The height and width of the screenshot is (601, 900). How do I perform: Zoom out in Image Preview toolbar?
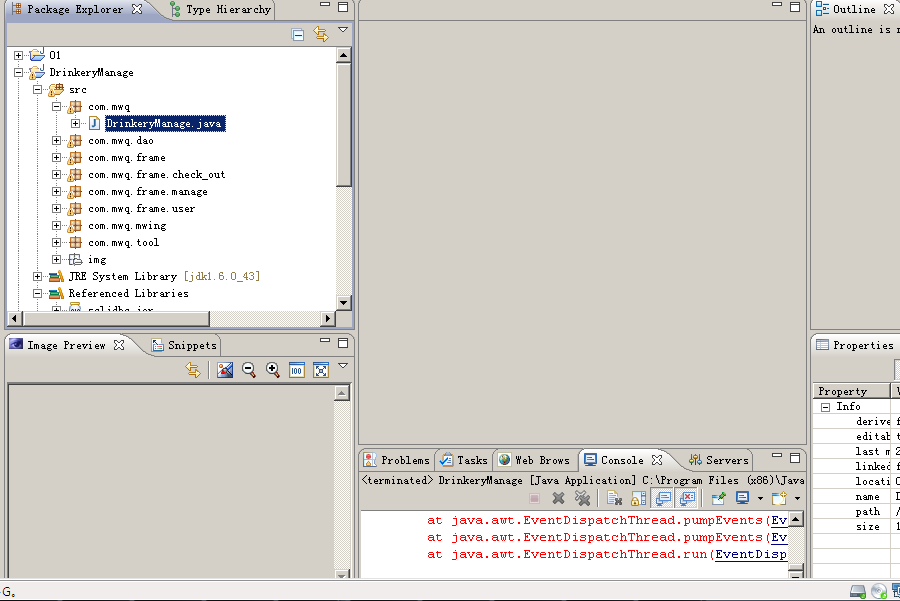pos(249,370)
